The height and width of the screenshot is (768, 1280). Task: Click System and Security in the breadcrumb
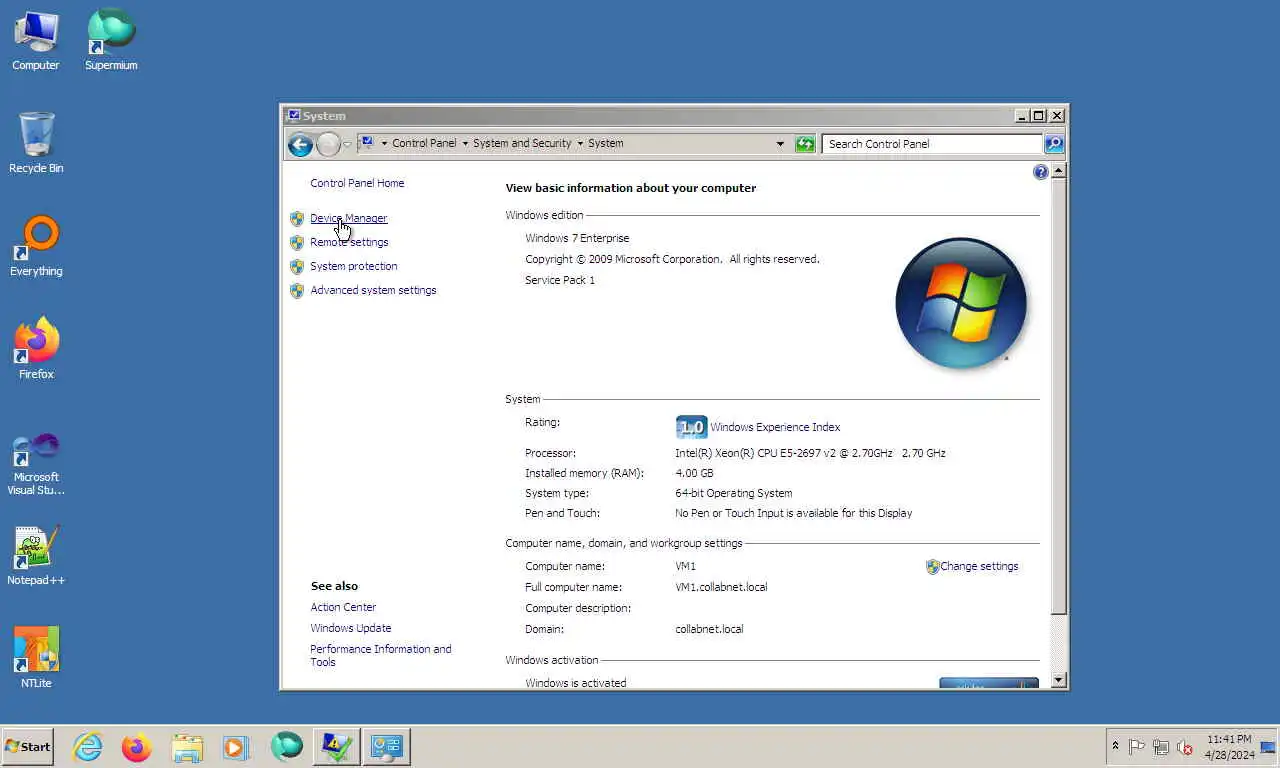pyautogui.click(x=522, y=144)
